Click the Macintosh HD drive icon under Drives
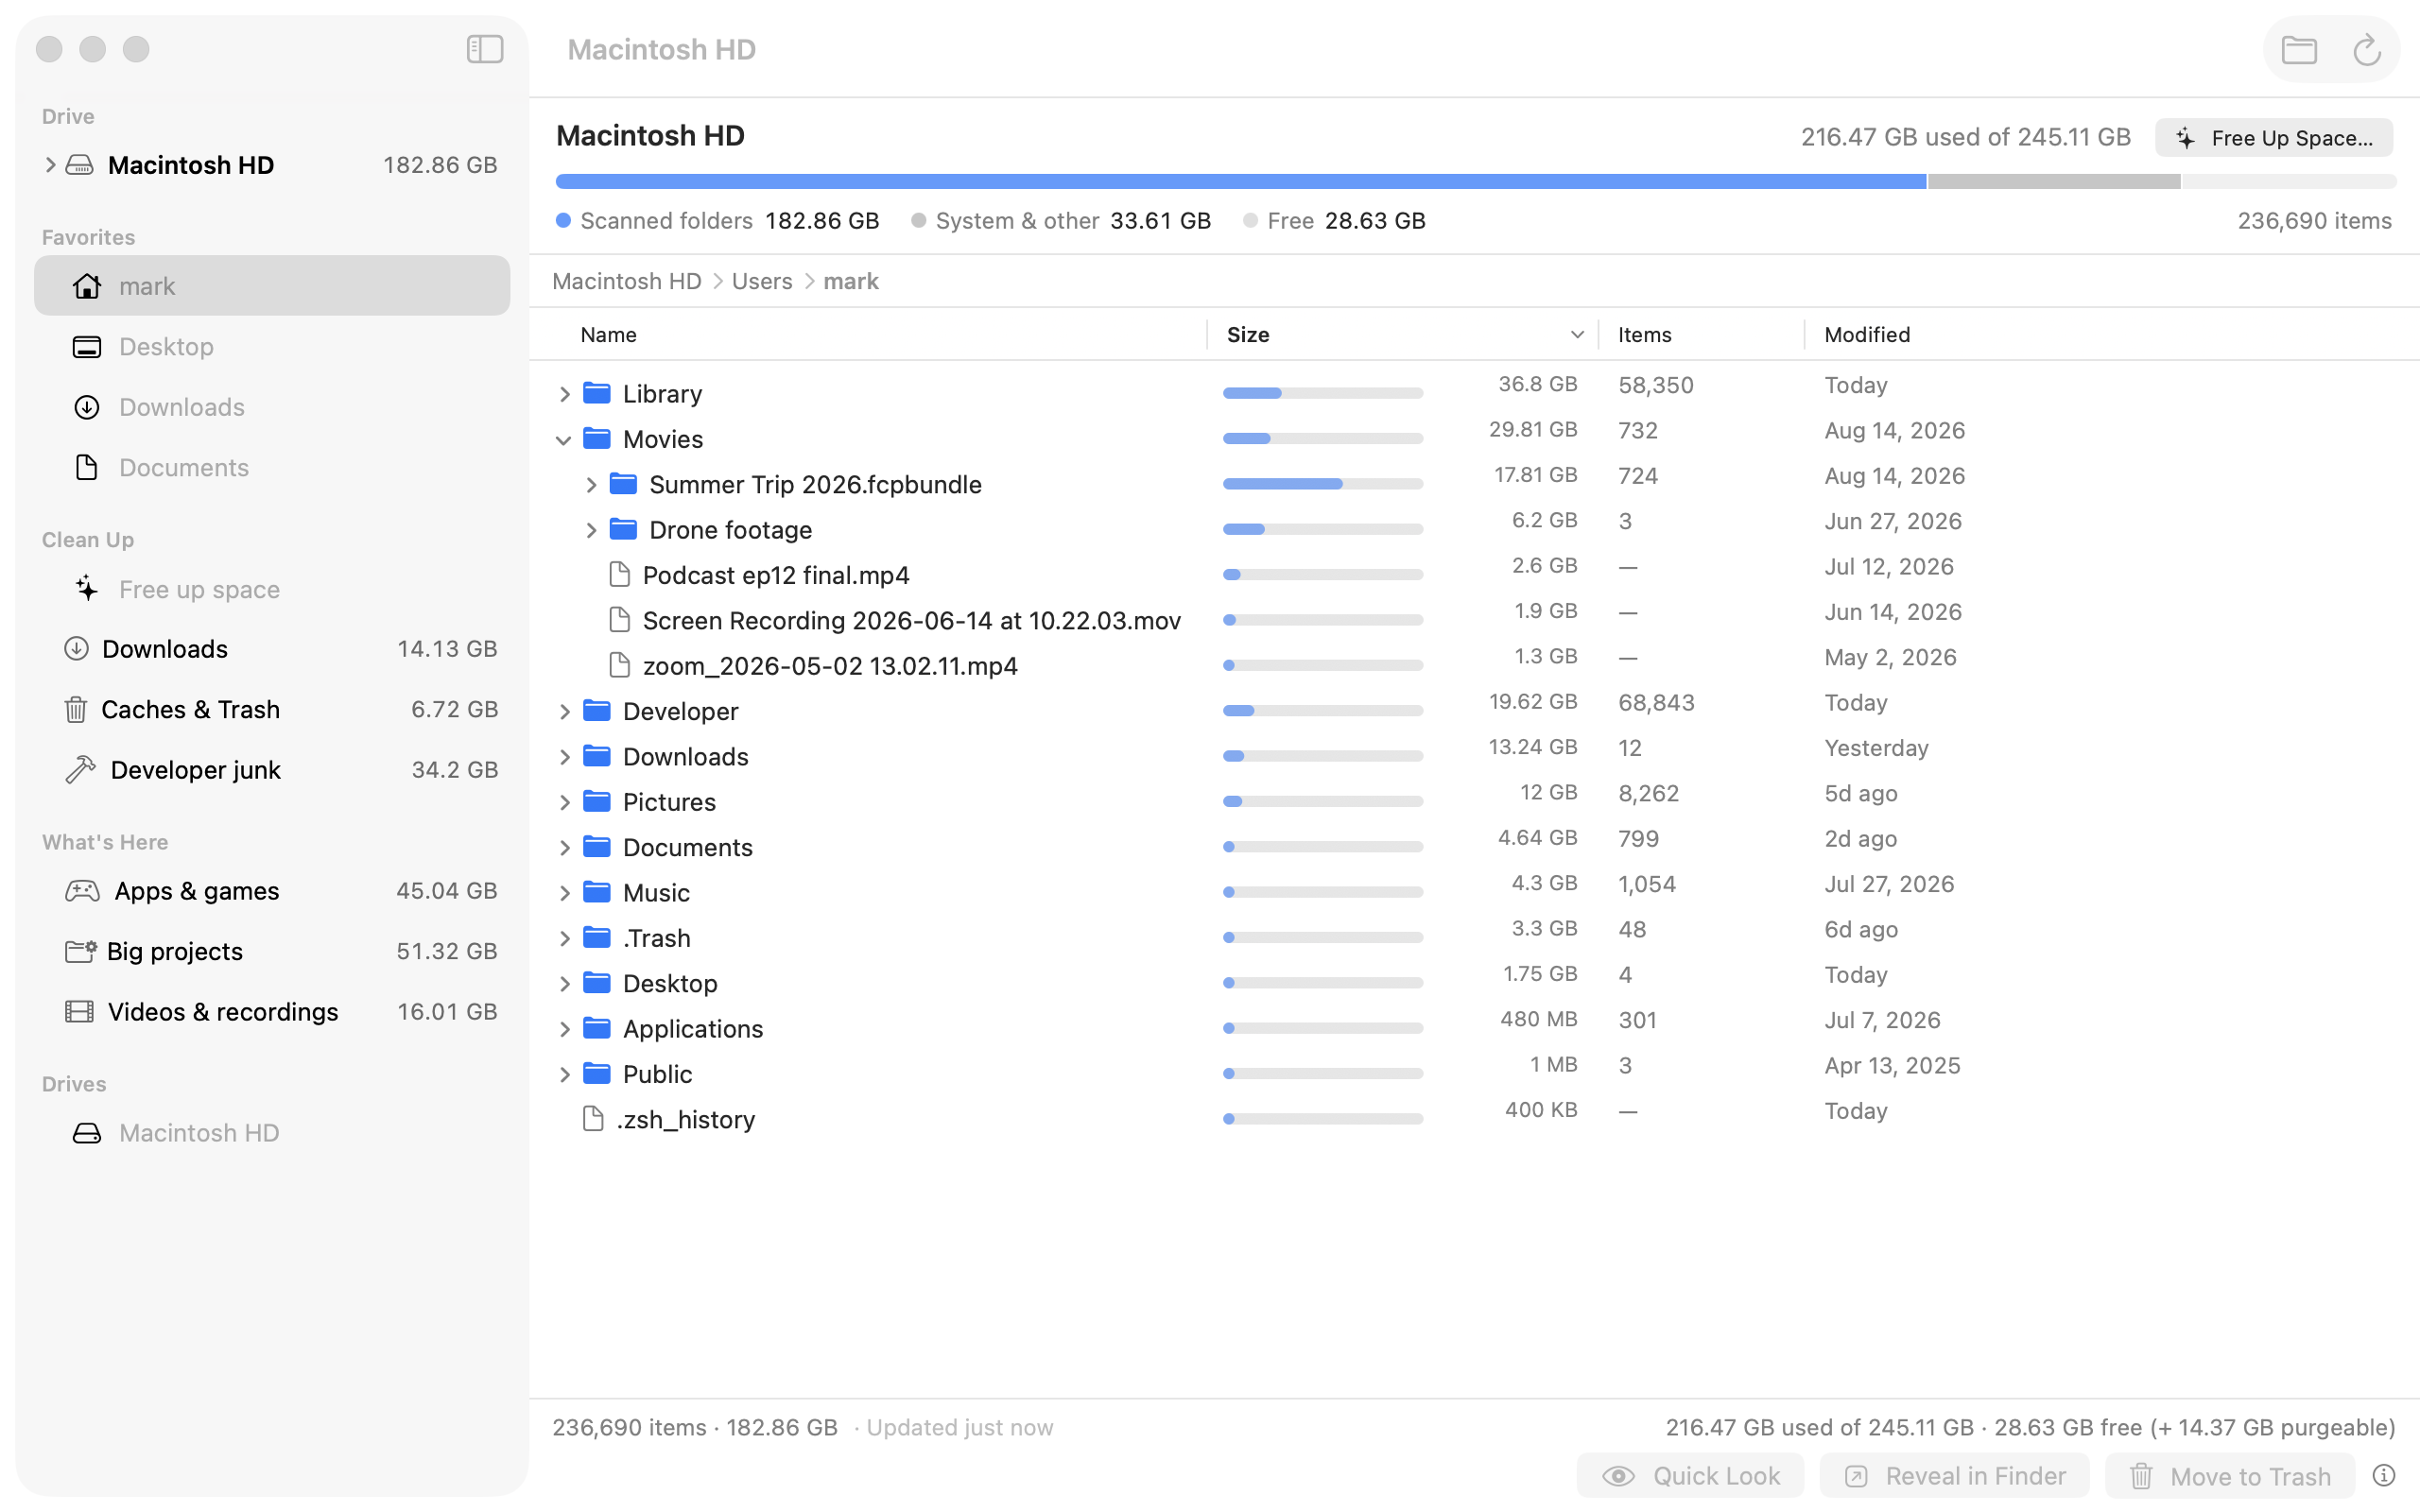The width and height of the screenshot is (2420, 1512). (87, 1133)
